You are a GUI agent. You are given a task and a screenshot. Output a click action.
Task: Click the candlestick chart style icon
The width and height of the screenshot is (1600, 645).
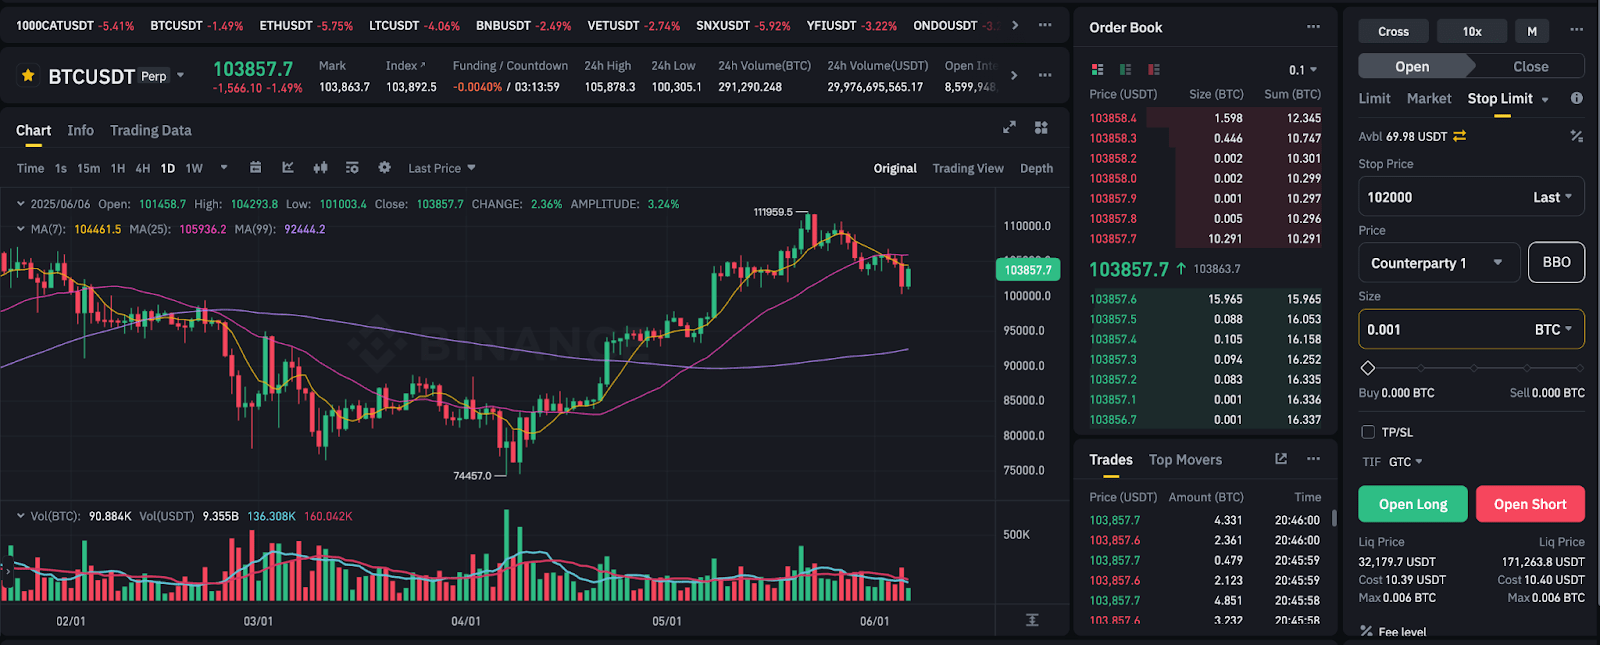pyautogui.click(x=320, y=168)
